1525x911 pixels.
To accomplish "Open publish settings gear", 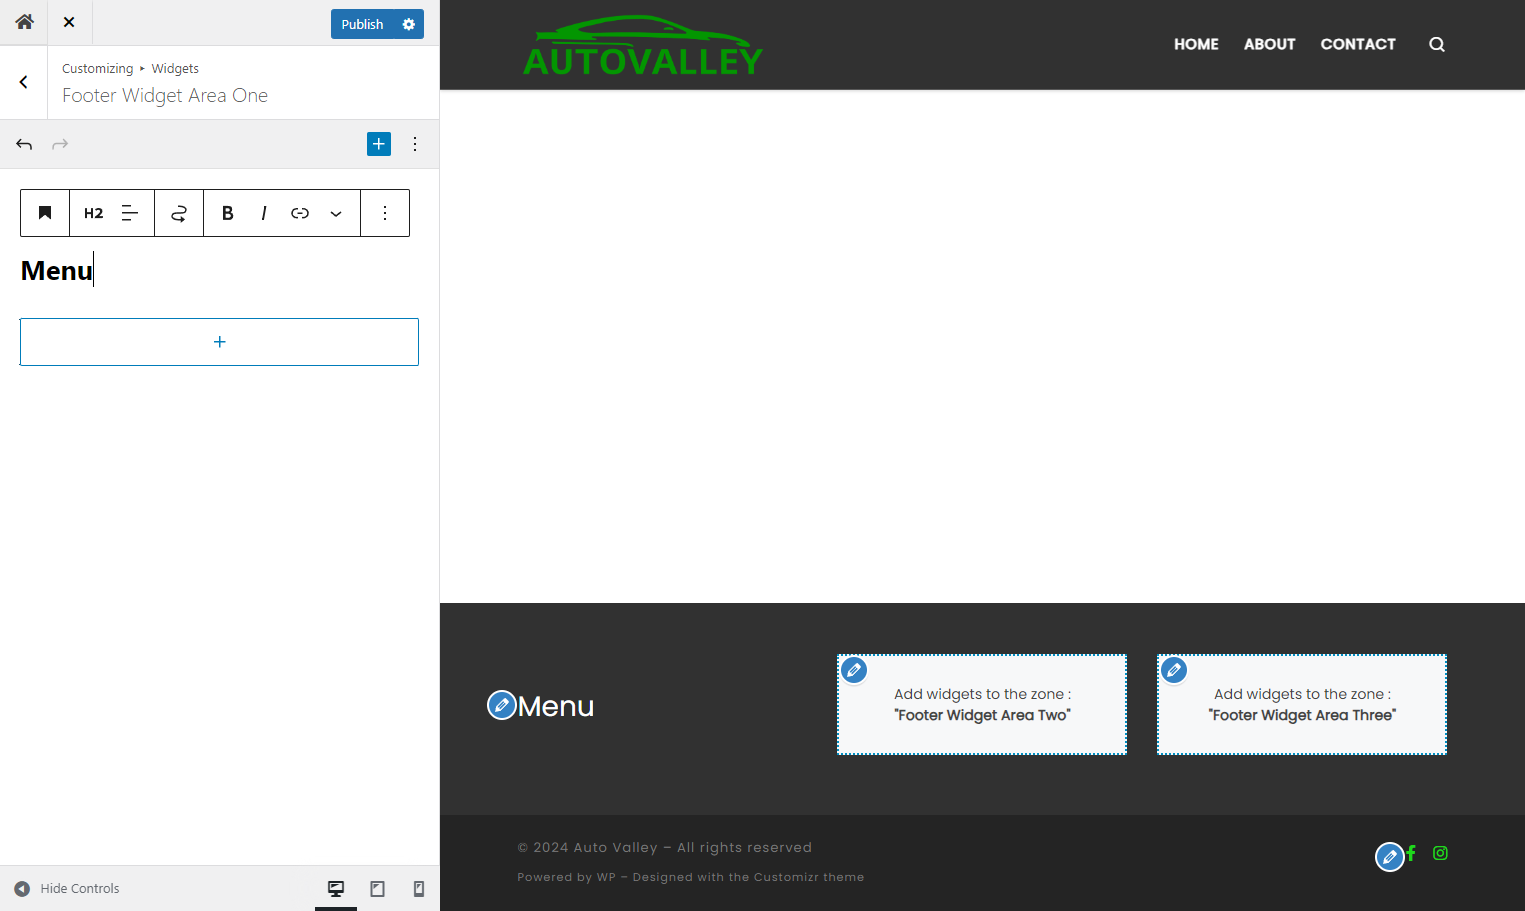I will point(409,24).
